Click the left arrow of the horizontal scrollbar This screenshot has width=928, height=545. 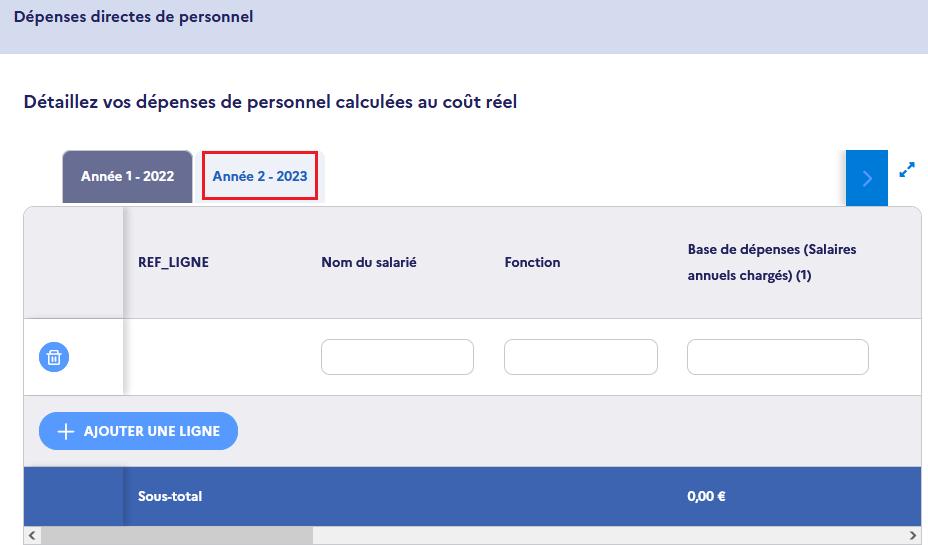point(32,536)
